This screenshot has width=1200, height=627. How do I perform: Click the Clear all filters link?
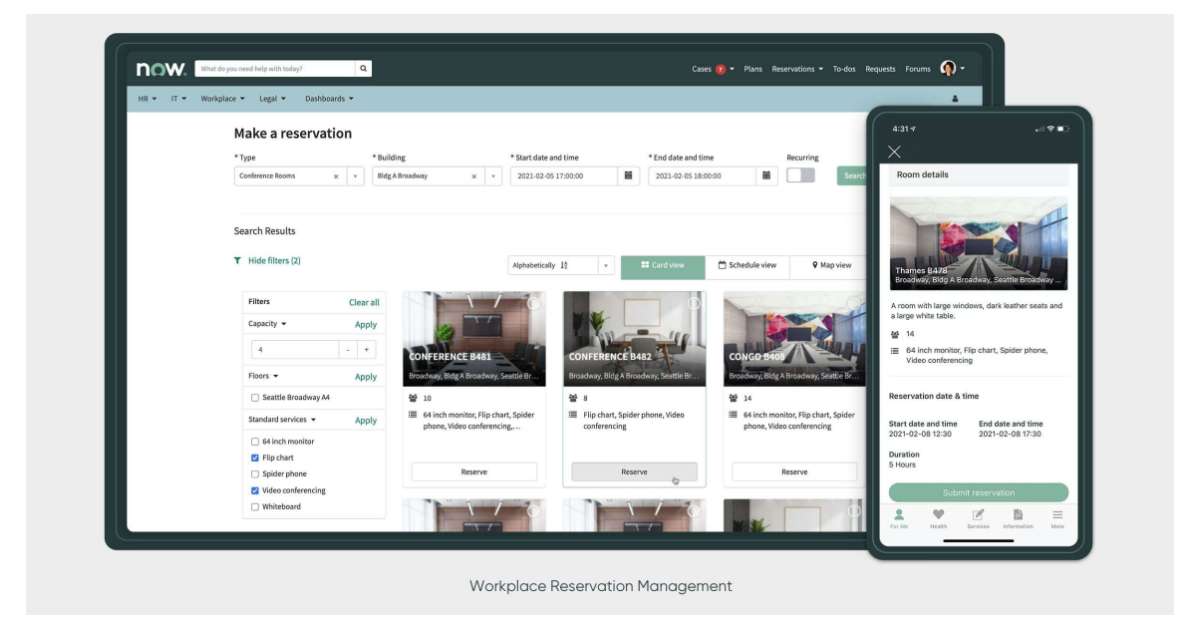tap(365, 302)
